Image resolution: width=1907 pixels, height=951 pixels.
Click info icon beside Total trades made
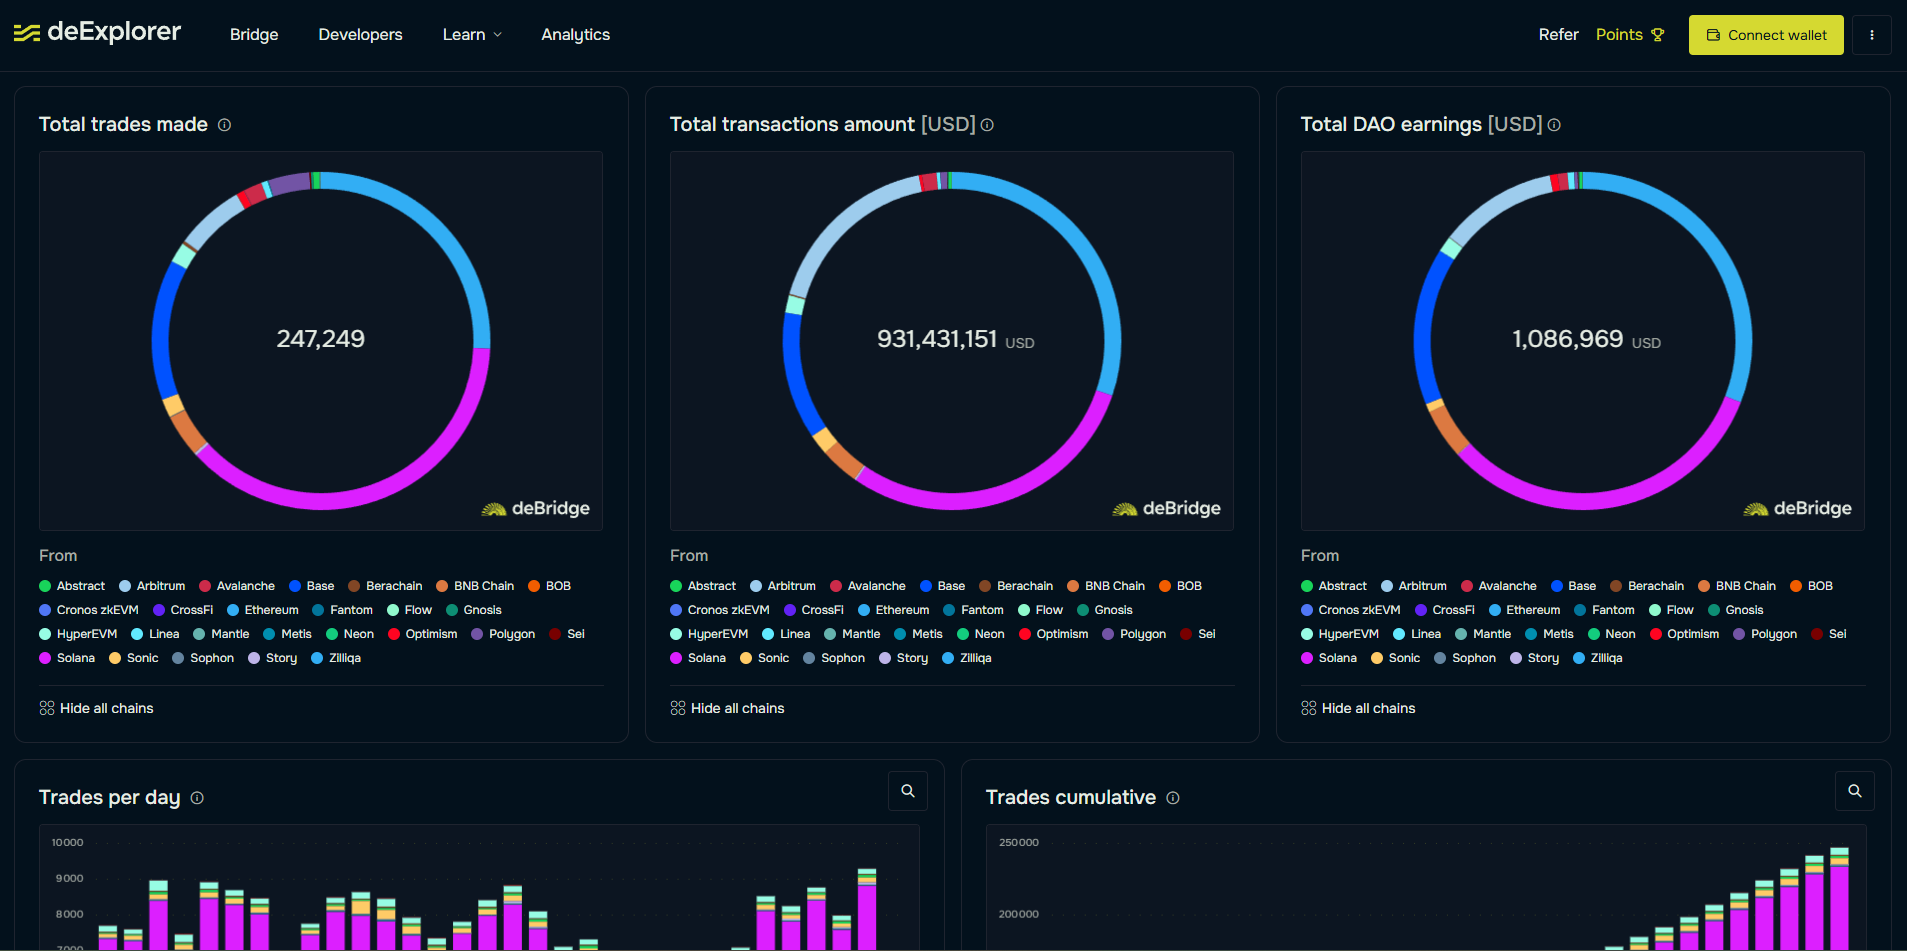click(x=224, y=125)
